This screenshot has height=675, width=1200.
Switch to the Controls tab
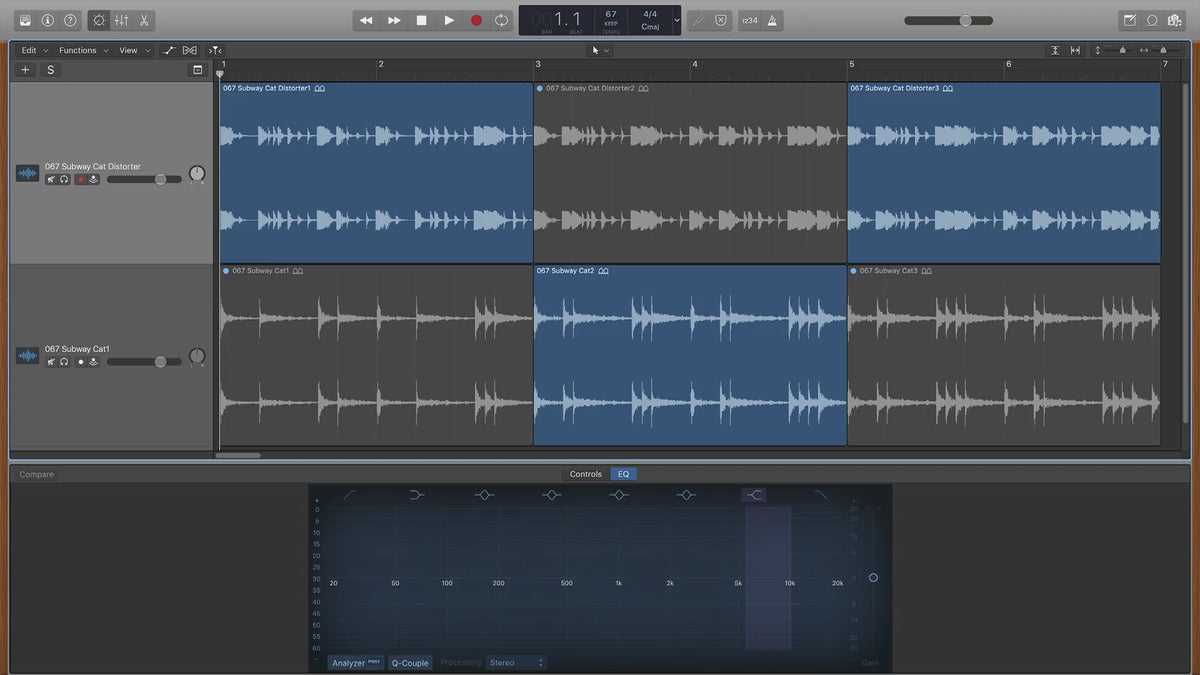pyautogui.click(x=585, y=474)
